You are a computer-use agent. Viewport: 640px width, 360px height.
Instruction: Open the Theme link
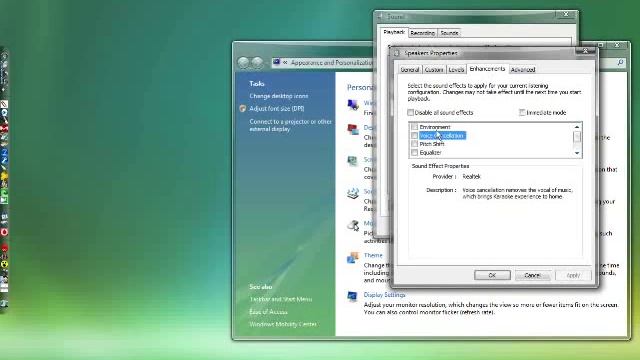373,255
